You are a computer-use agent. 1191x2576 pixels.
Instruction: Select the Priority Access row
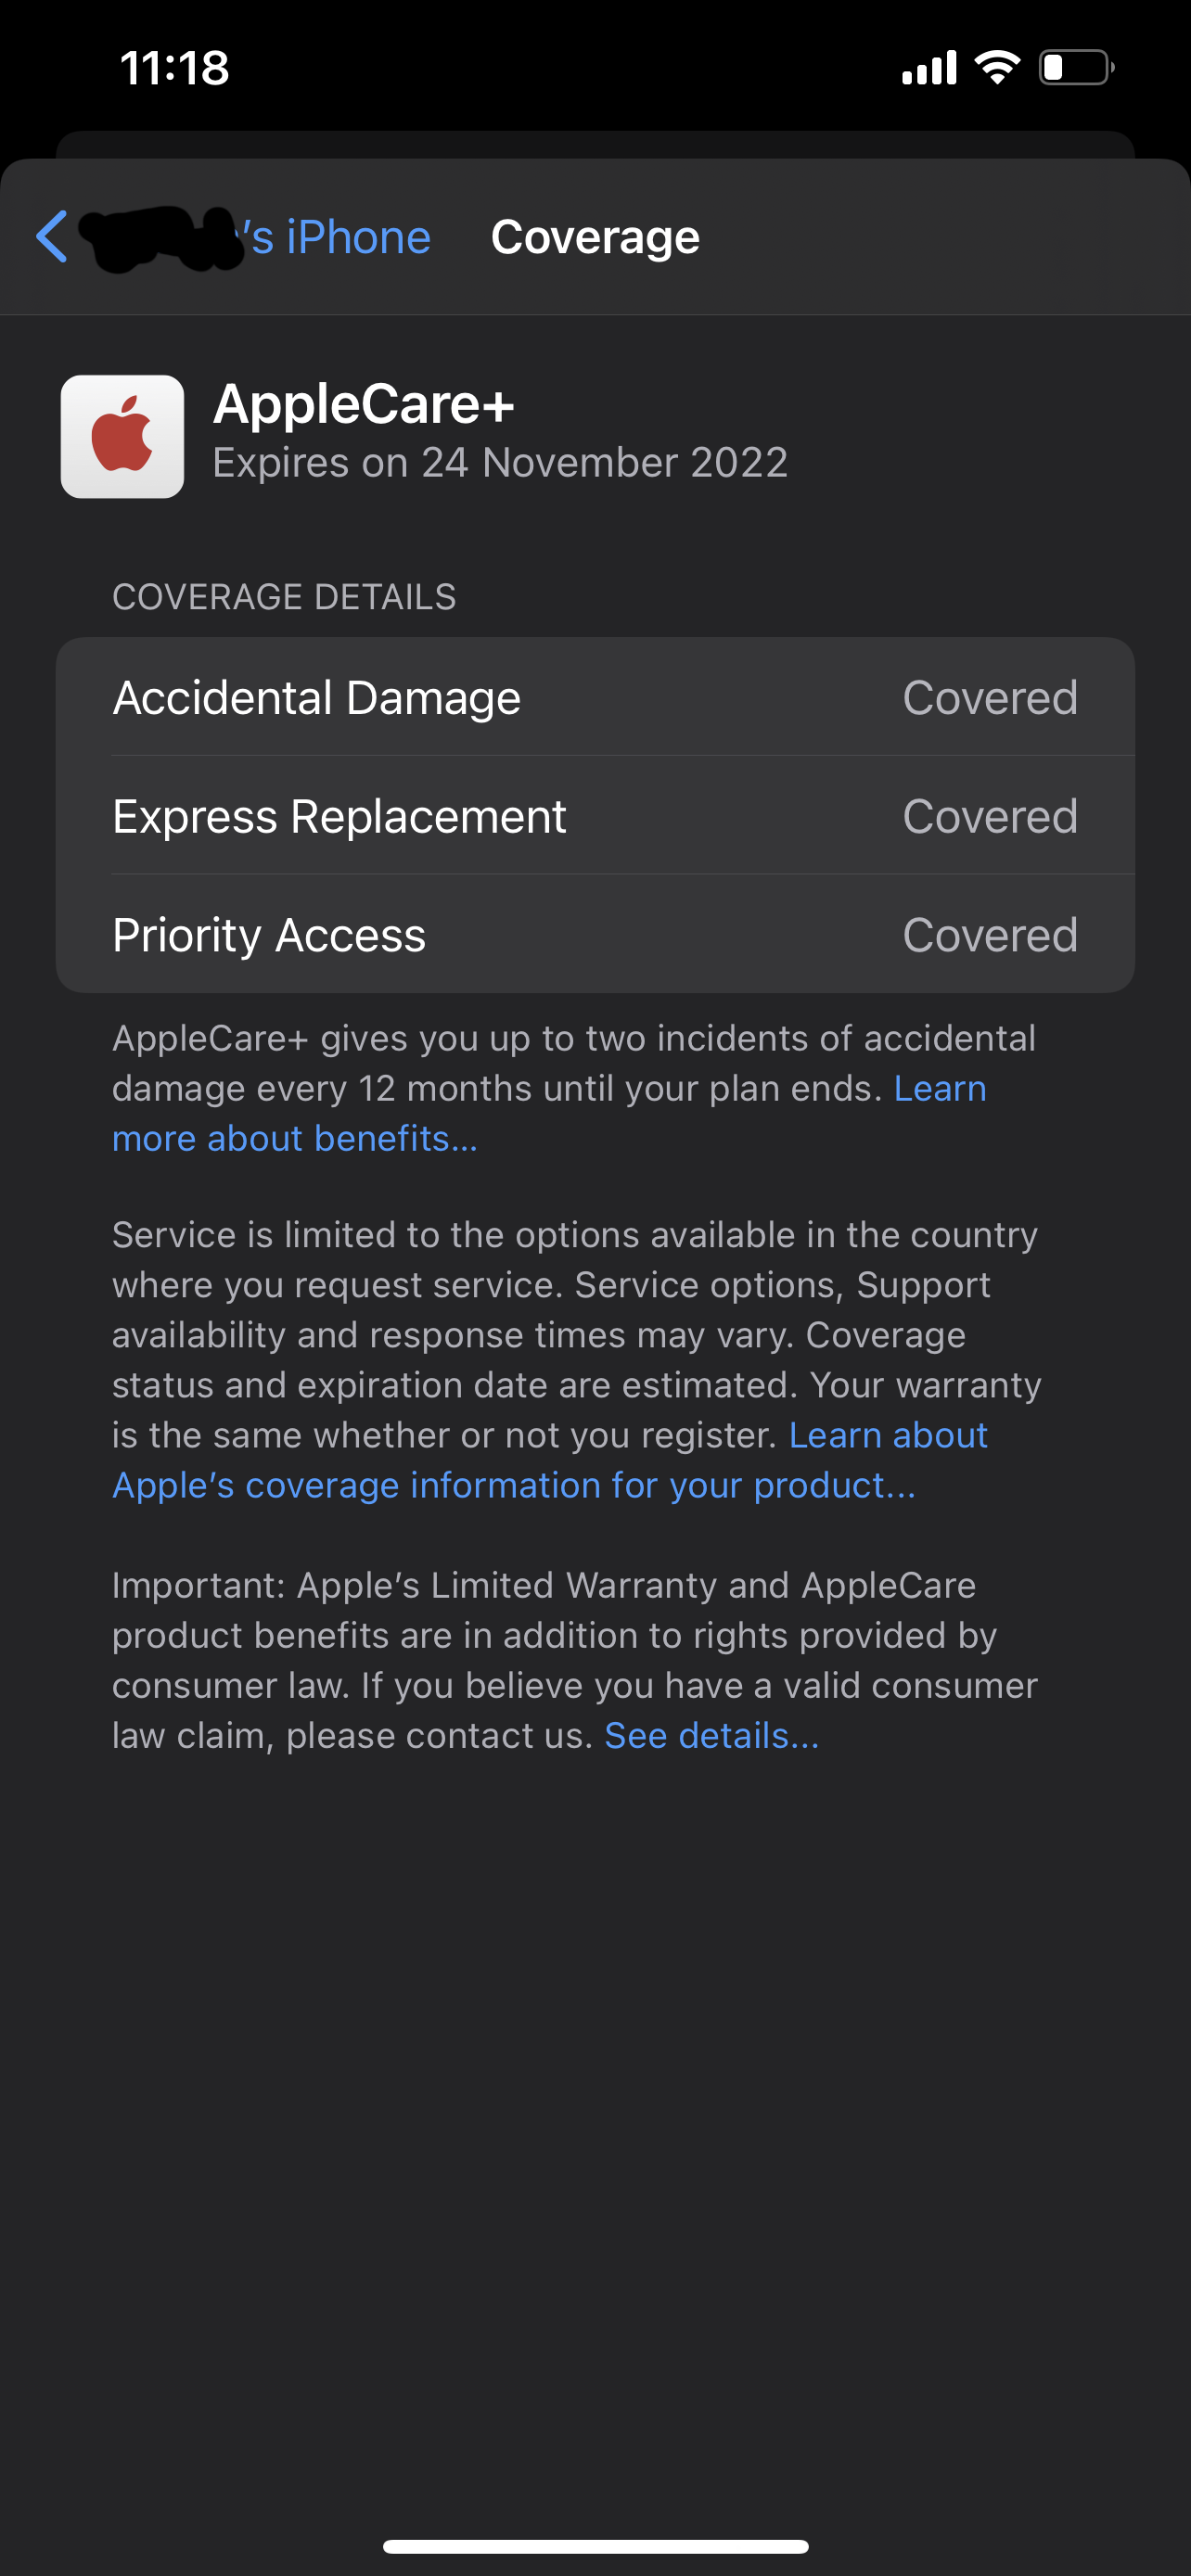[270, 935]
